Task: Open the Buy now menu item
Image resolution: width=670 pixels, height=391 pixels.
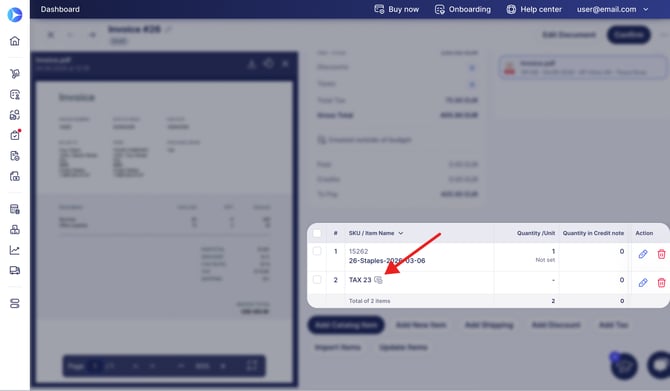Action: (397, 9)
